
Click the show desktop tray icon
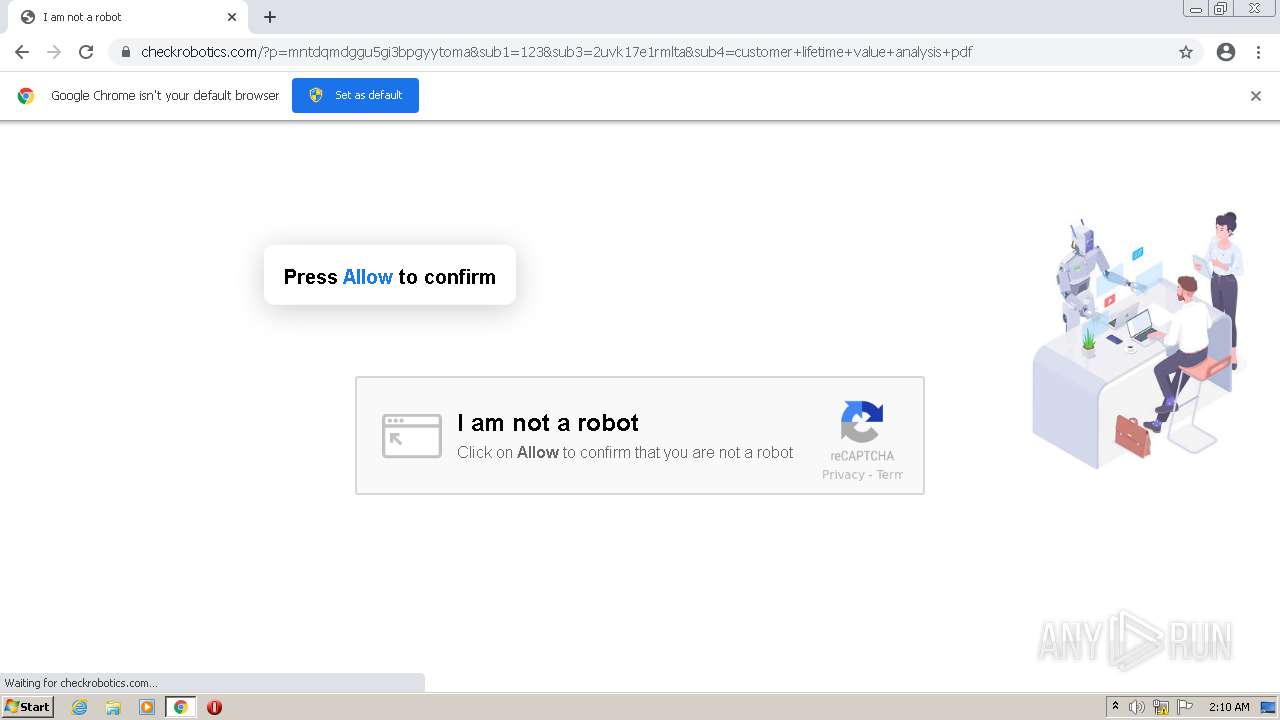click(1269, 707)
